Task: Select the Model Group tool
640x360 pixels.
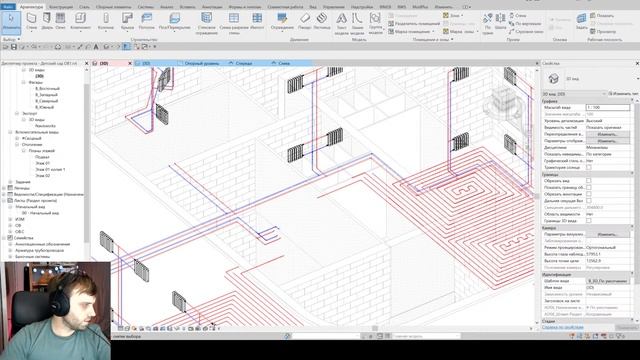Action: tap(375, 23)
